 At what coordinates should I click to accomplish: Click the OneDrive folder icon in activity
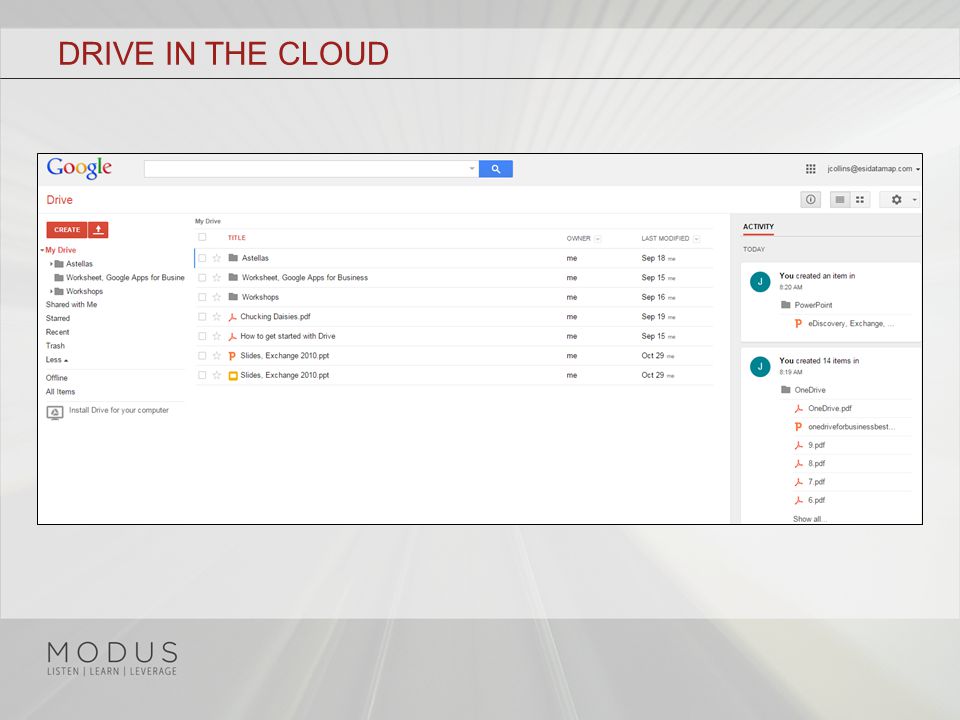tap(786, 390)
